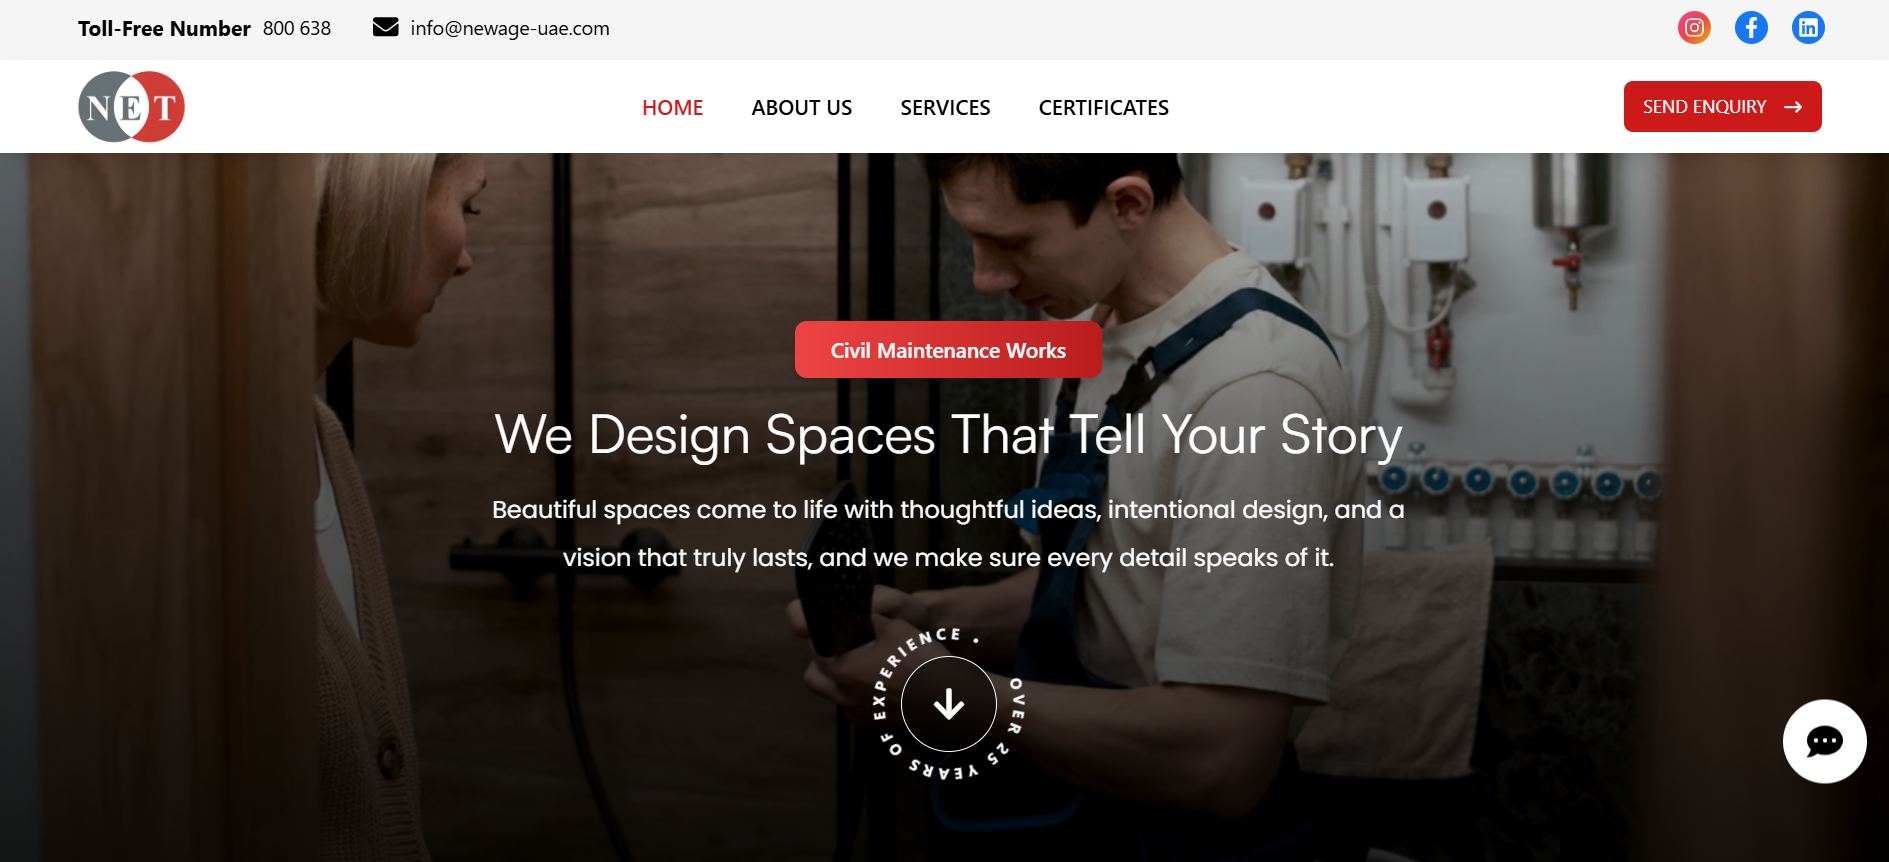Viewport: 1889px width, 862px height.
Task: Click the envelope email icon
Action: click(x=386, y=27)
